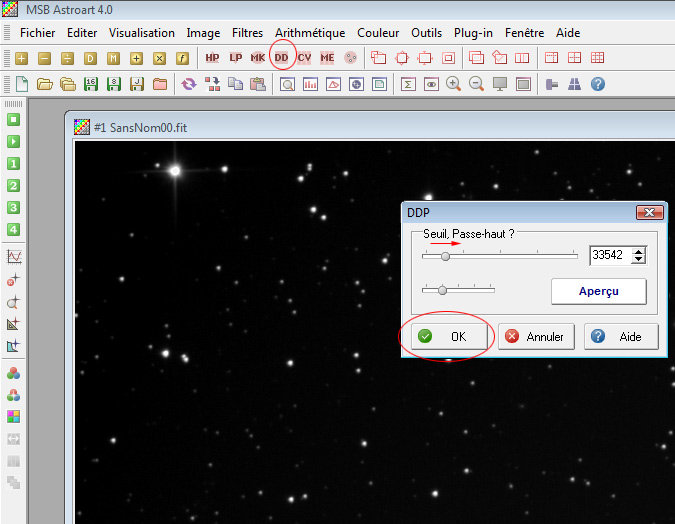Open the Plug-in menu

[473, 33]
